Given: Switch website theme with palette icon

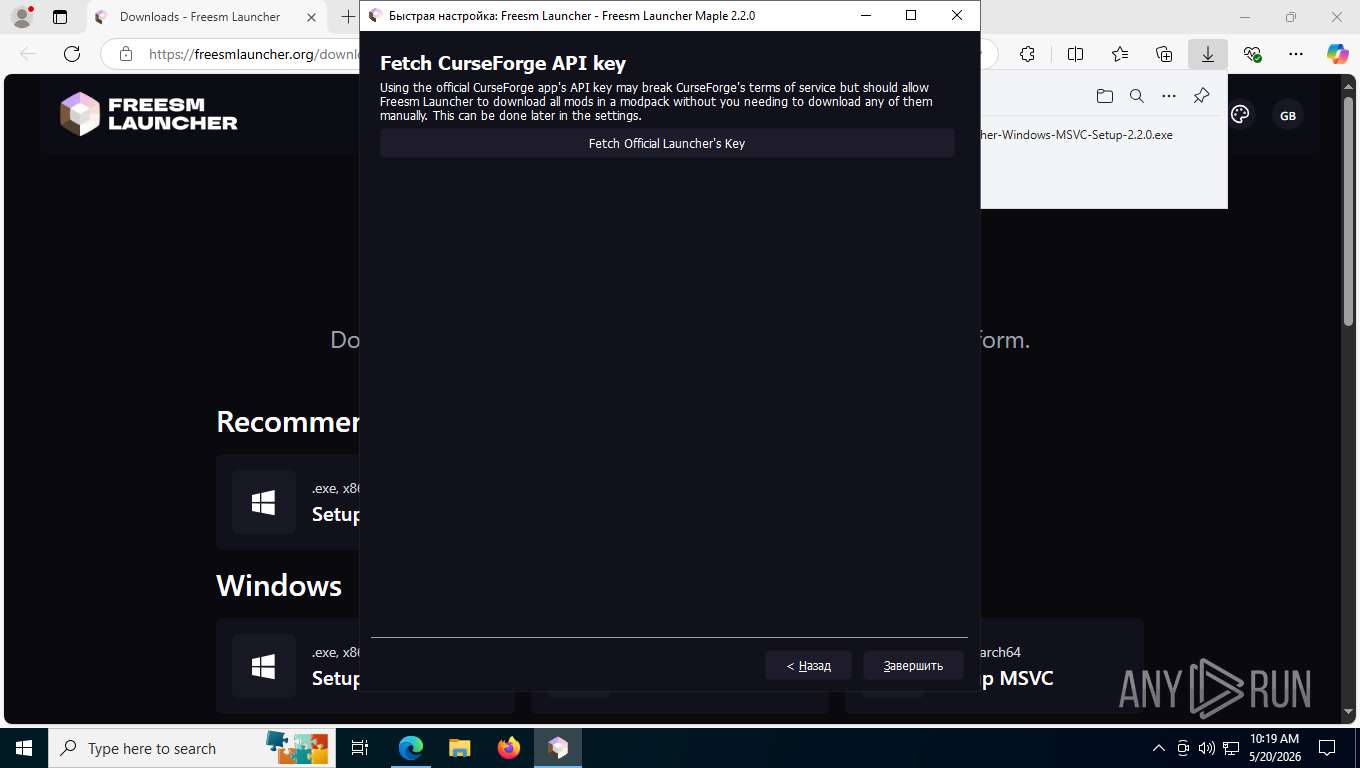Looking at the screenshot, I should tap(1240, 115).
